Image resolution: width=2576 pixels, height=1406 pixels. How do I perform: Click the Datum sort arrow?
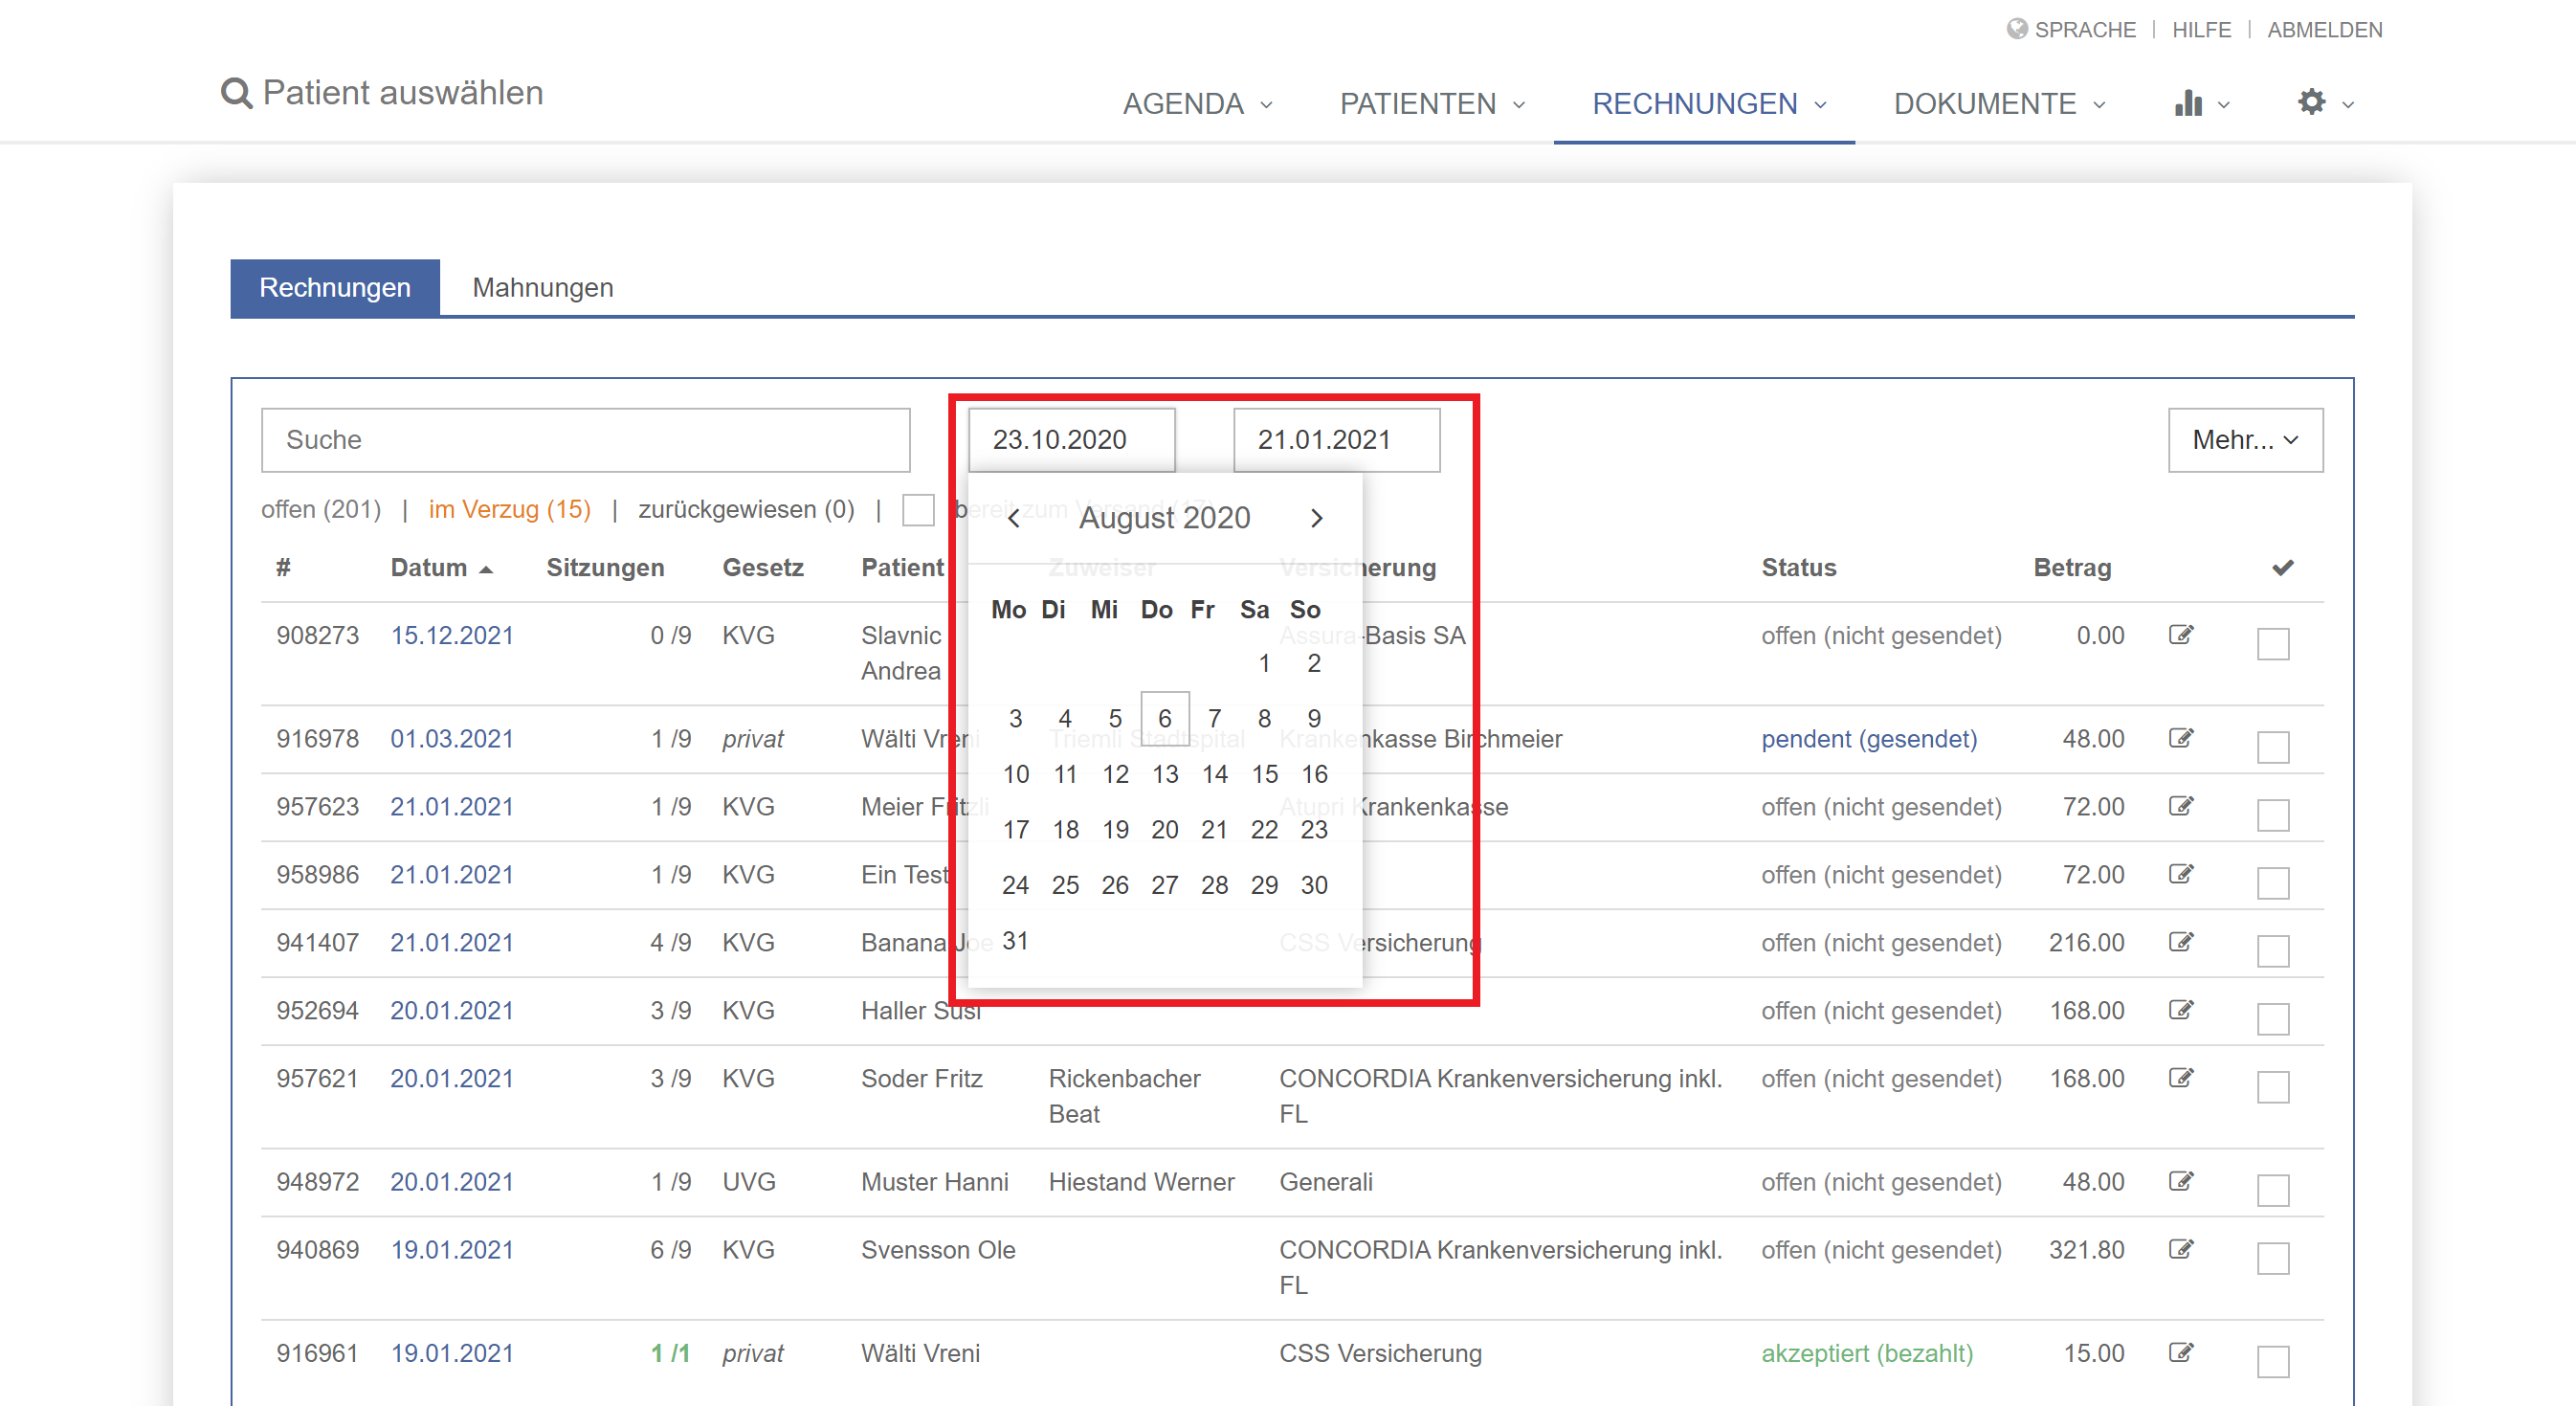pyautogui.click(x=486, y=569)
